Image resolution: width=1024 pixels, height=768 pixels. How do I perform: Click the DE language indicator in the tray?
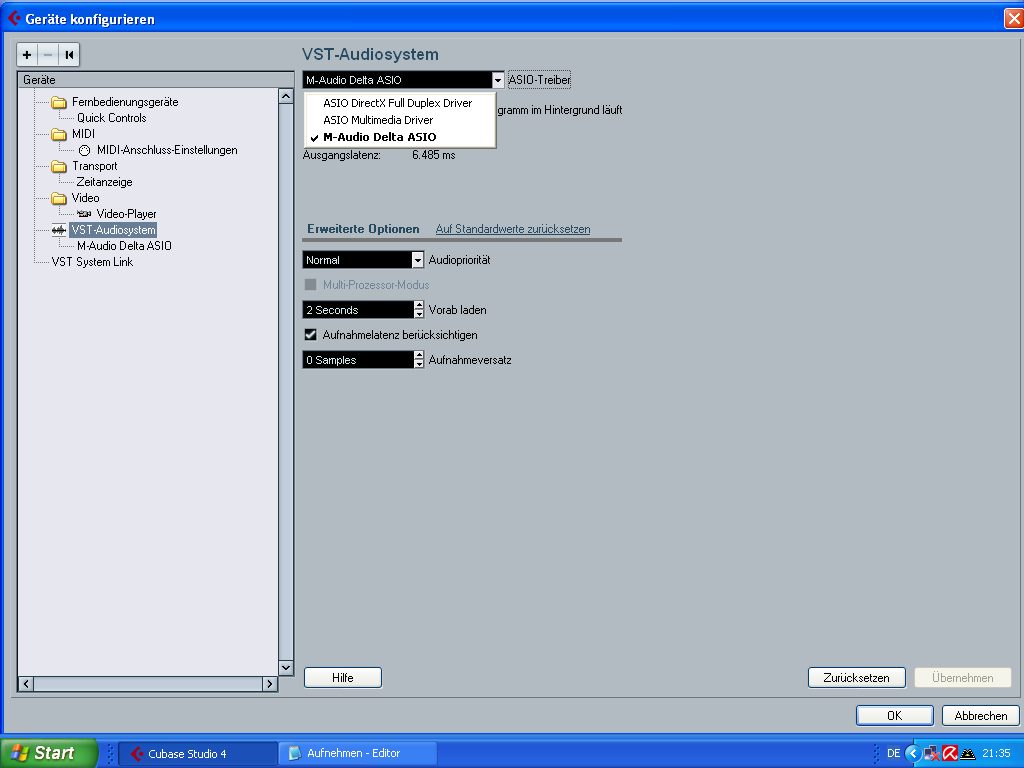pyautogui.click(x=893, y=754)
